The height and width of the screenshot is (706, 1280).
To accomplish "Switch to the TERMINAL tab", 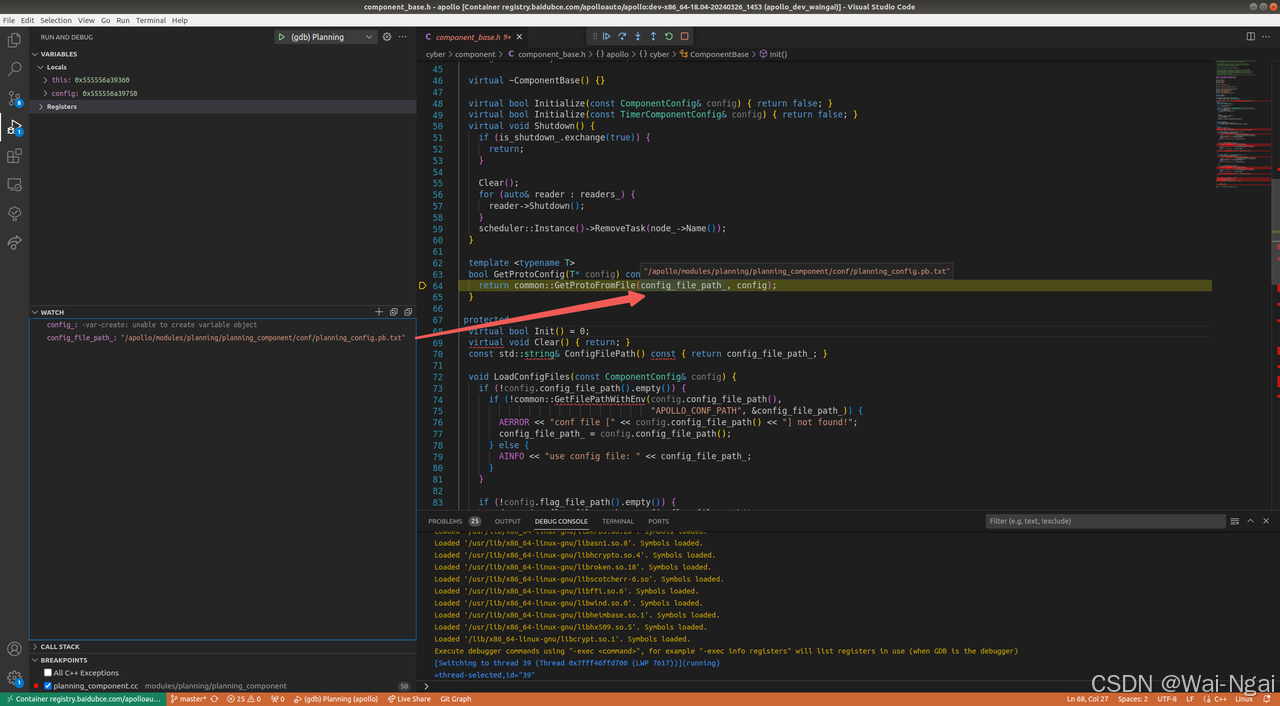I will point(617,521).
